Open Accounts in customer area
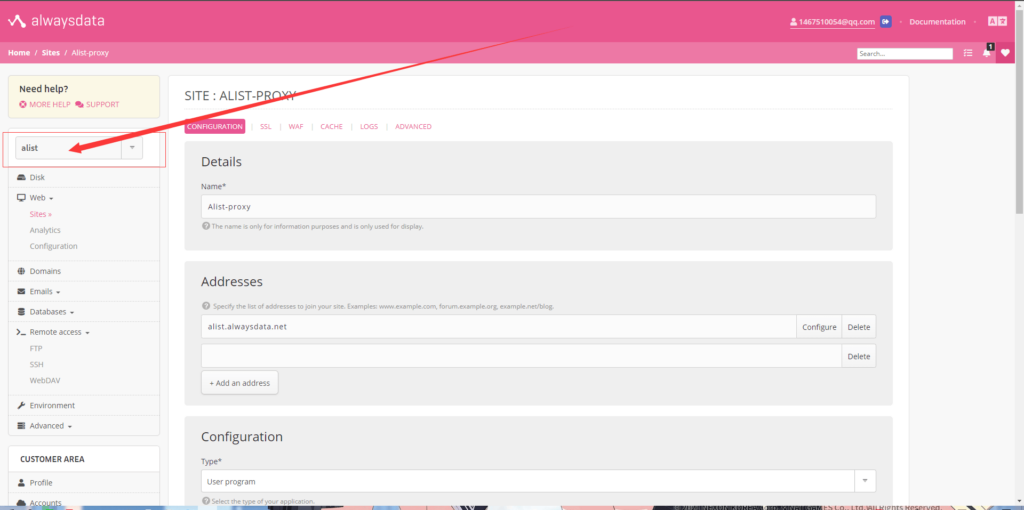This screenshot has width=1024, height=510. click(45, 503)
